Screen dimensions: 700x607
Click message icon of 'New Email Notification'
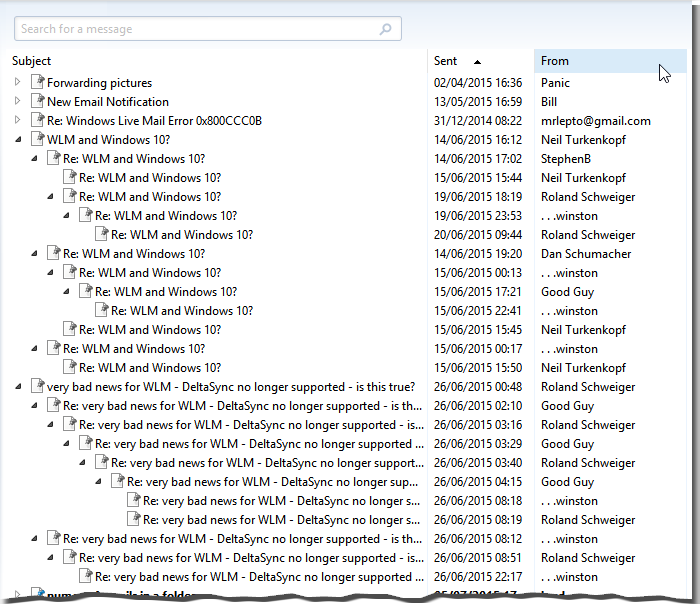pos(38,101)
